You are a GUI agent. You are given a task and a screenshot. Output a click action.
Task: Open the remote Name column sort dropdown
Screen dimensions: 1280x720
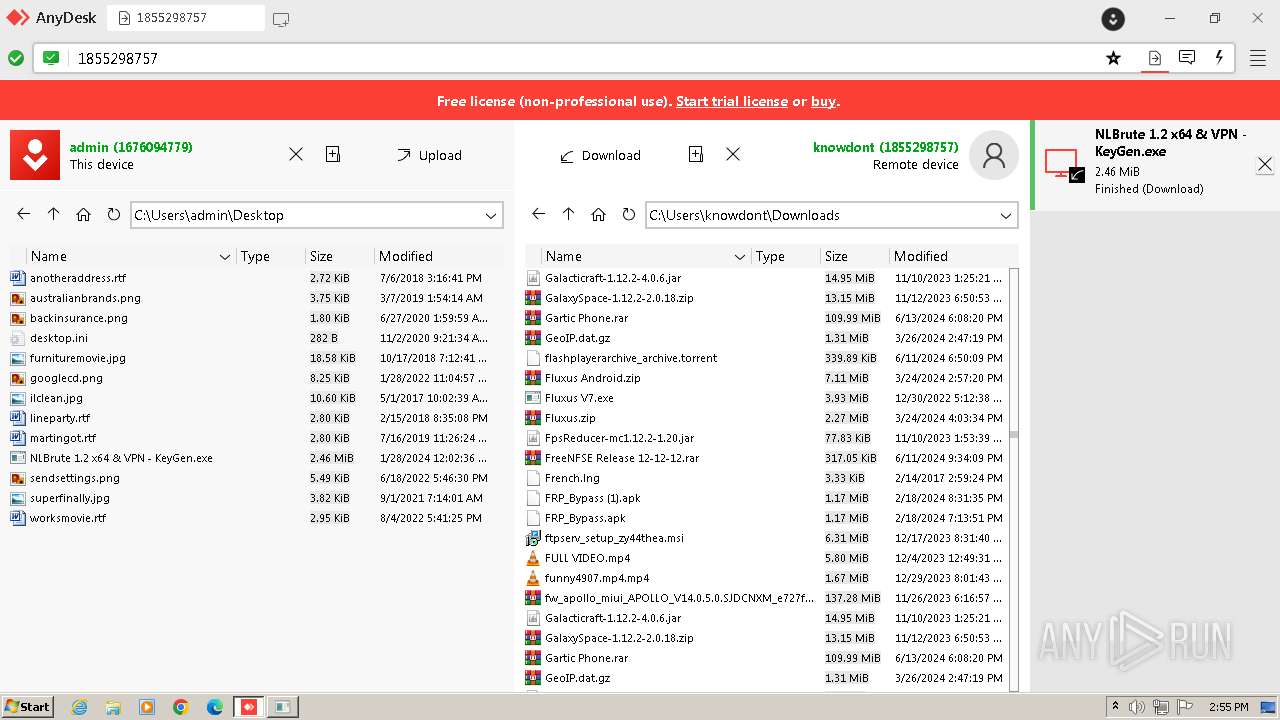pos(740,257)
